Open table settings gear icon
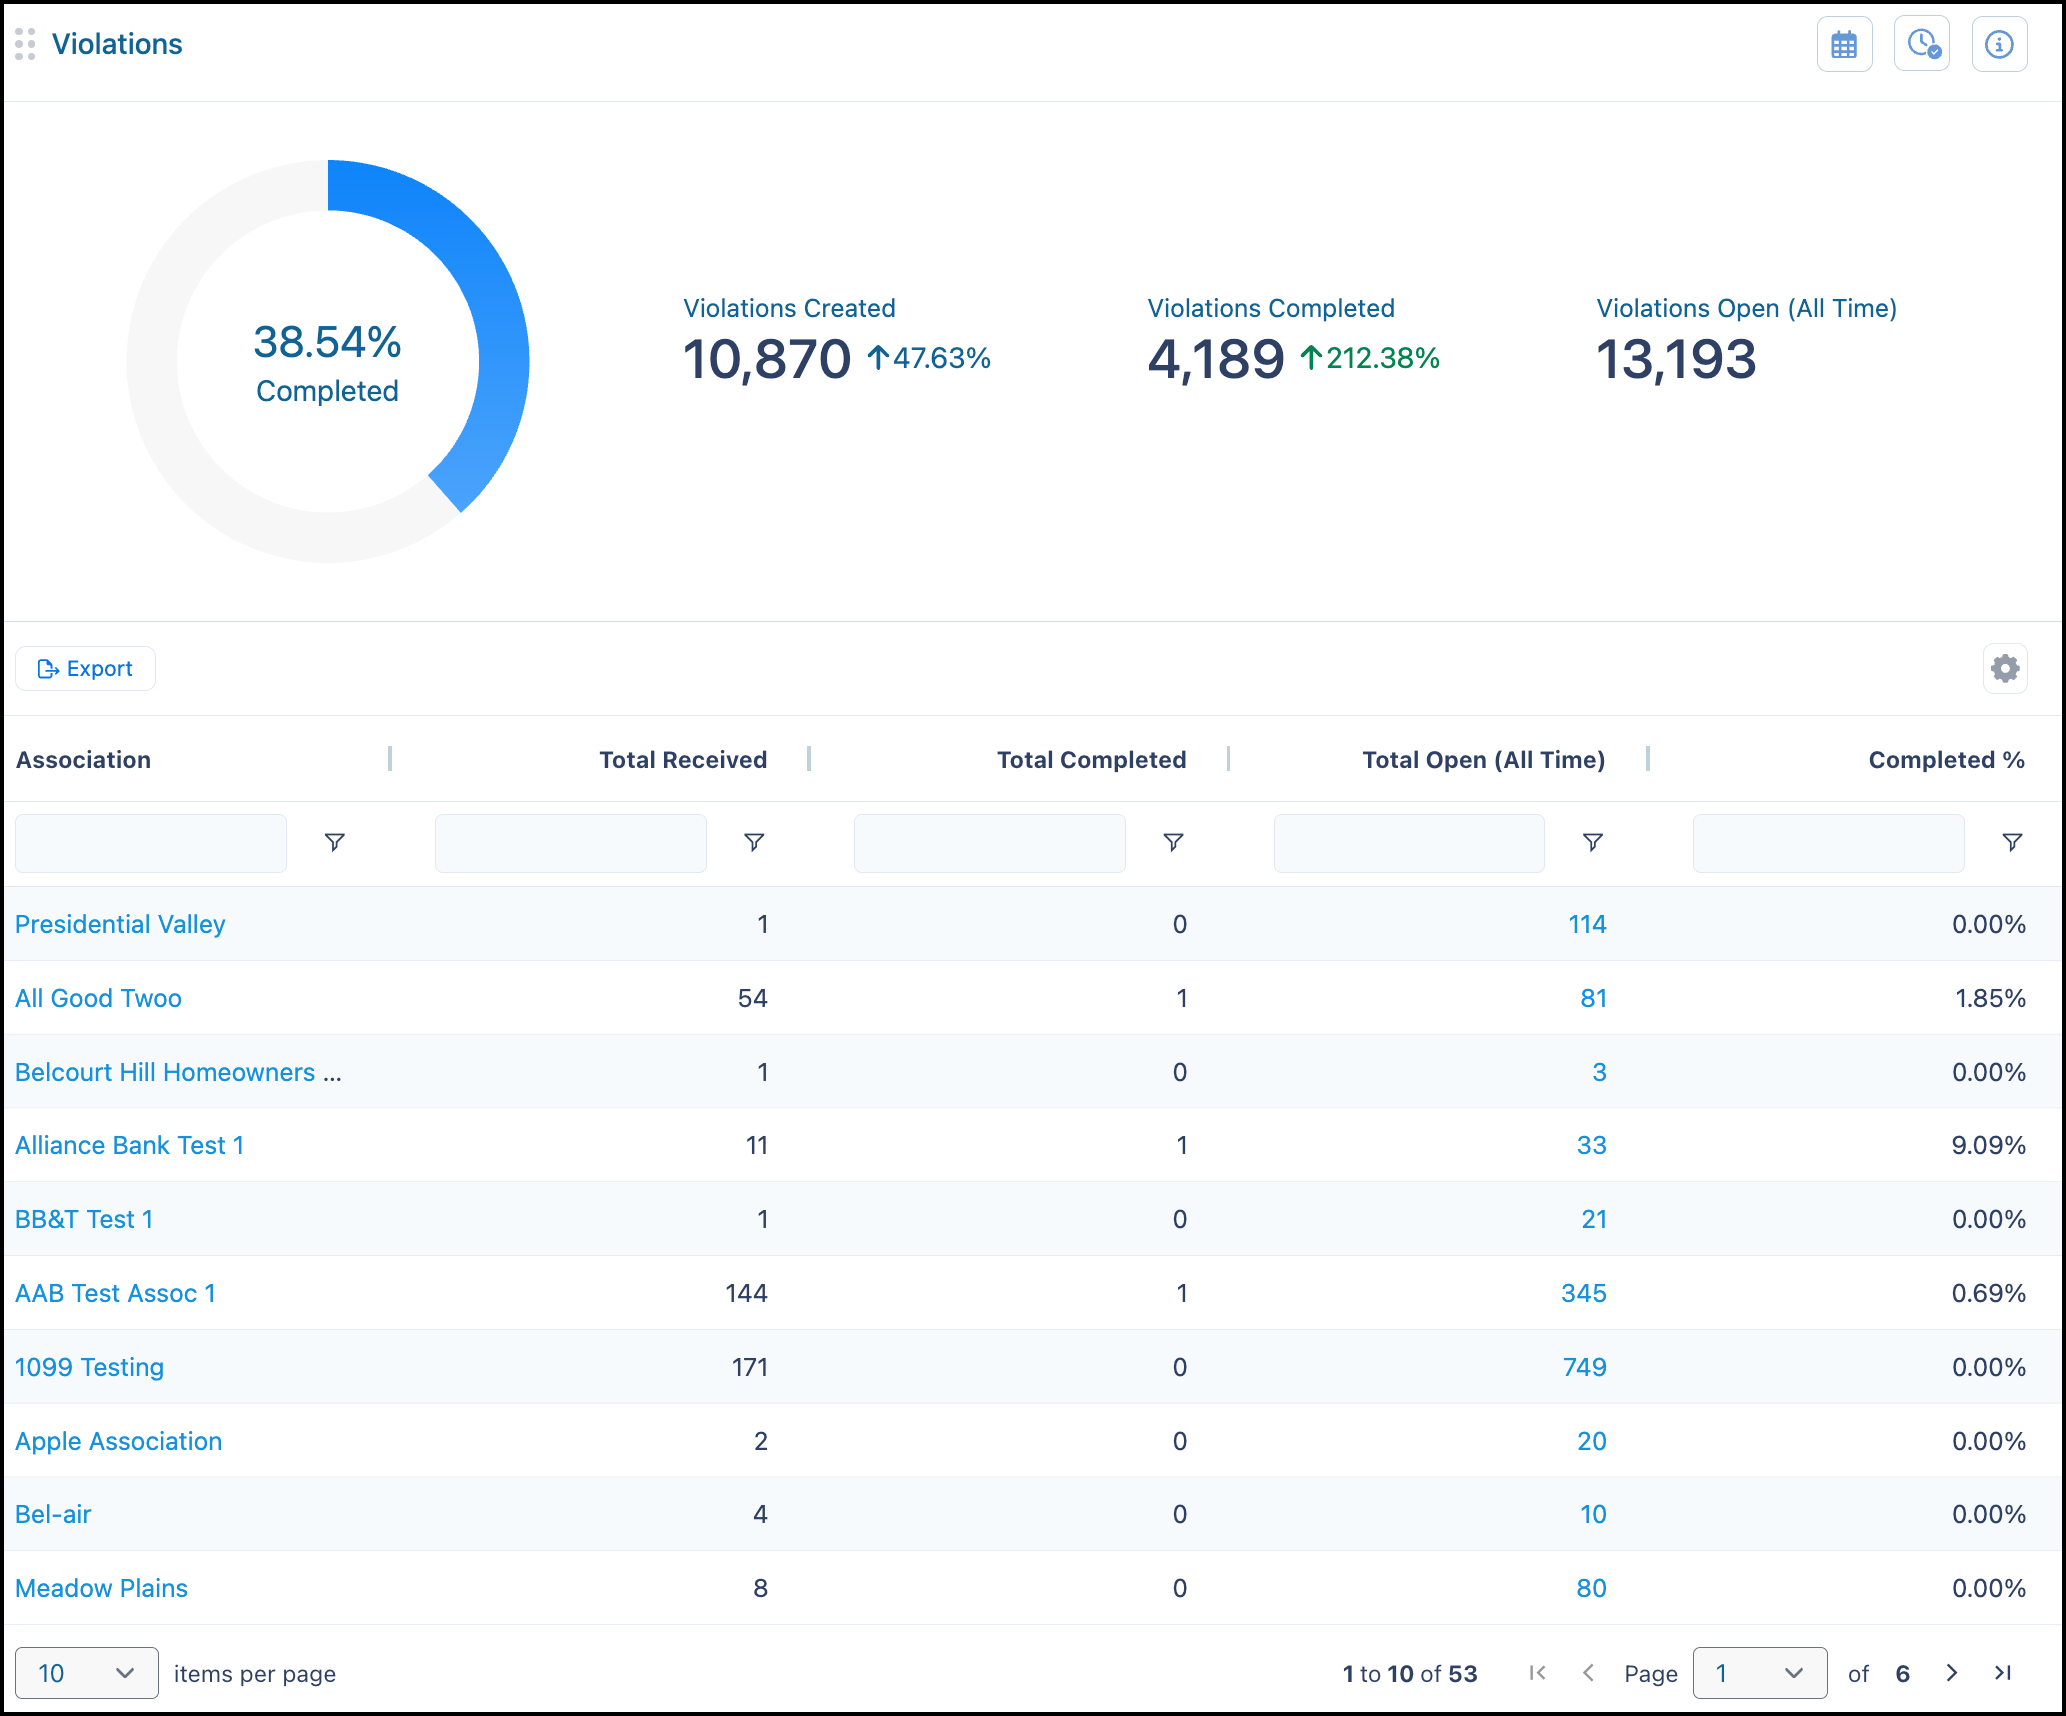2066x1716 pixels. click(2005, 668)
